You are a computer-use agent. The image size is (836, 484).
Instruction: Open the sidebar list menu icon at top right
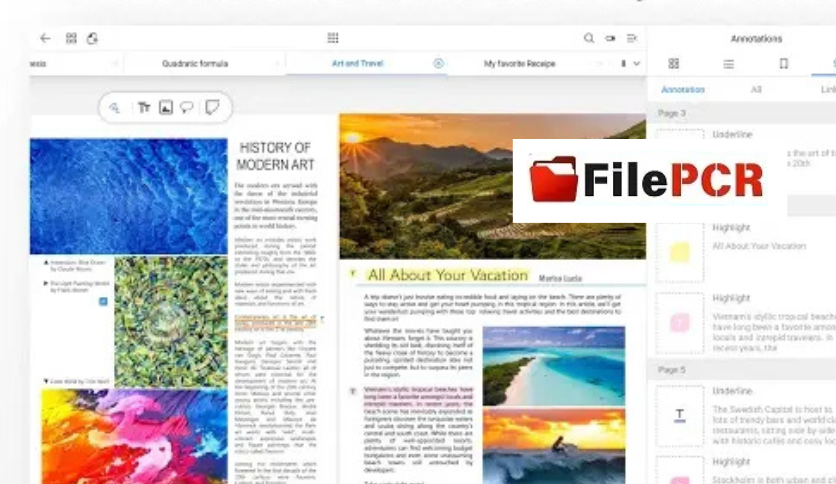point(632,38)
